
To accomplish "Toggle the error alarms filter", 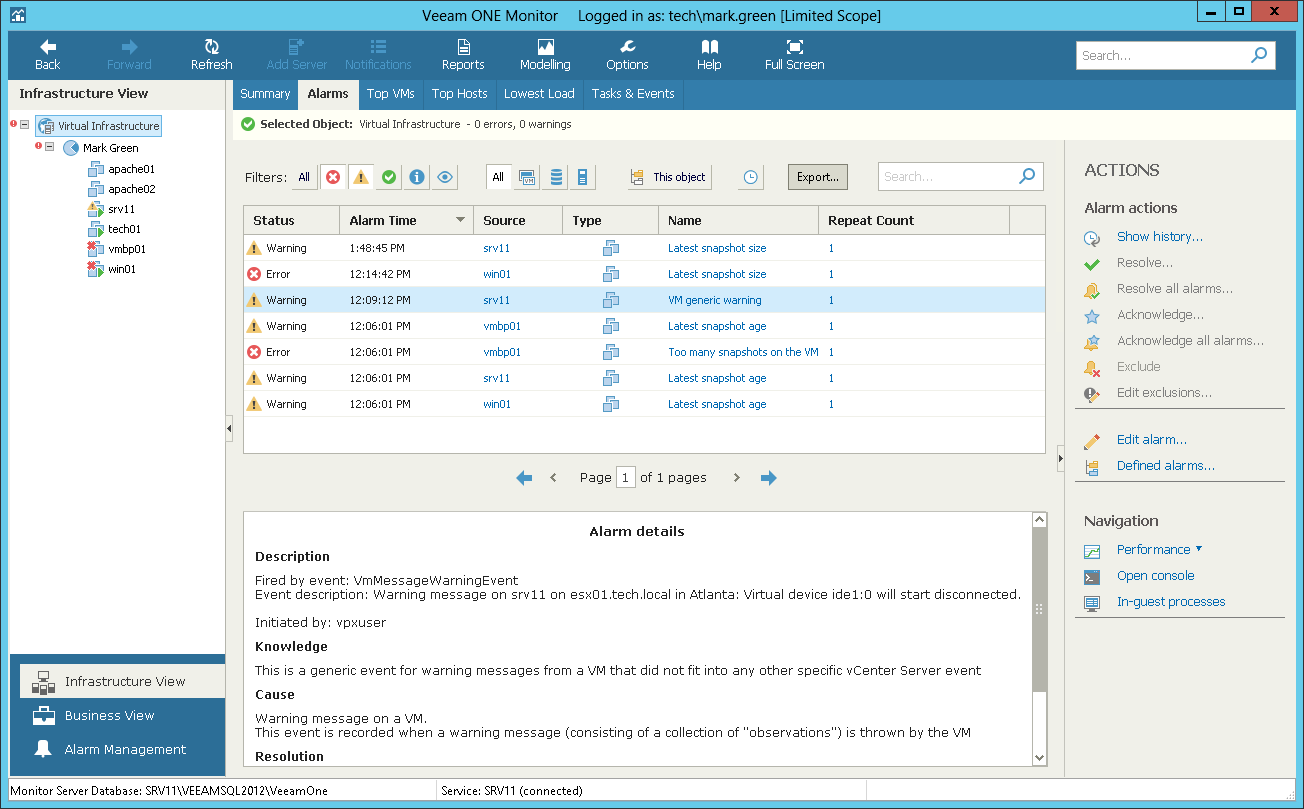I will [333, 177].
